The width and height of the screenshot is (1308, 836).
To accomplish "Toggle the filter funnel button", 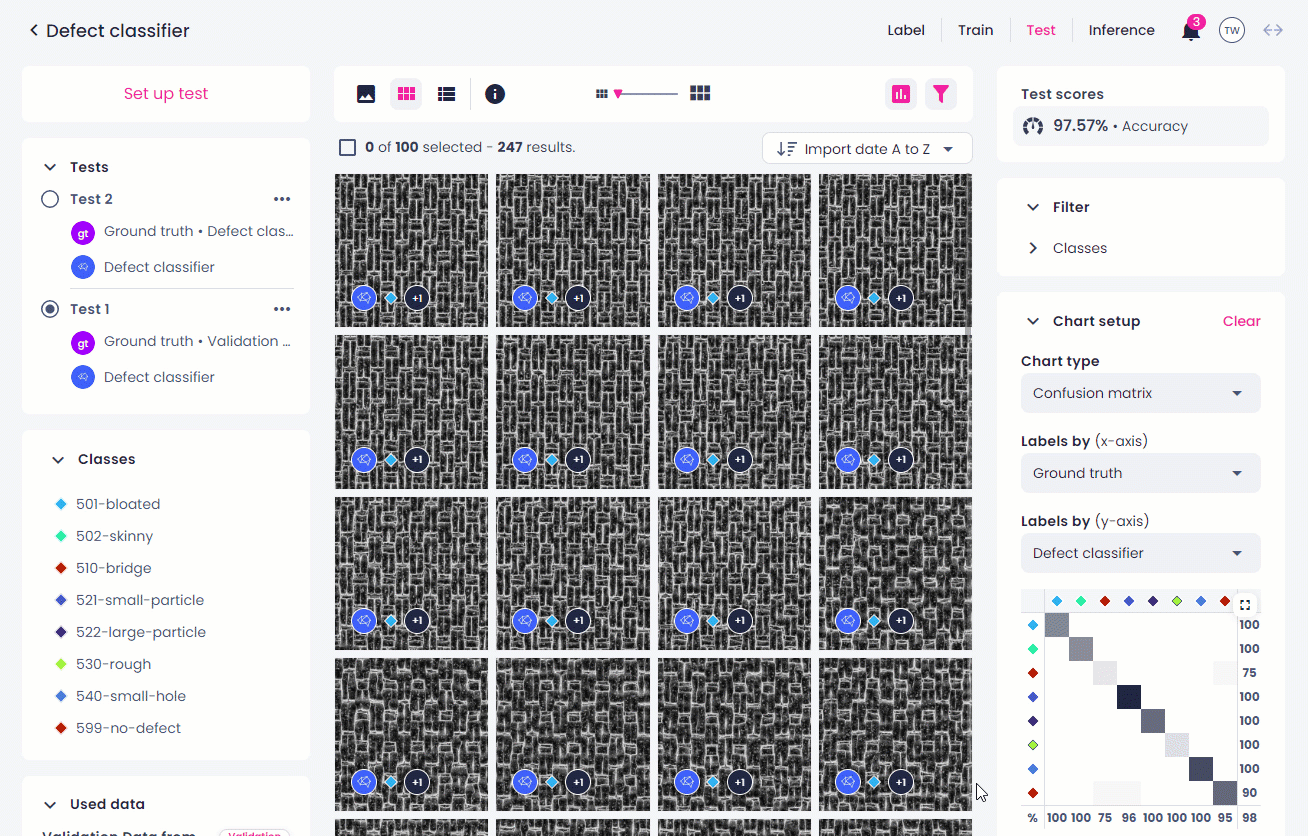I will click(941, 94).
